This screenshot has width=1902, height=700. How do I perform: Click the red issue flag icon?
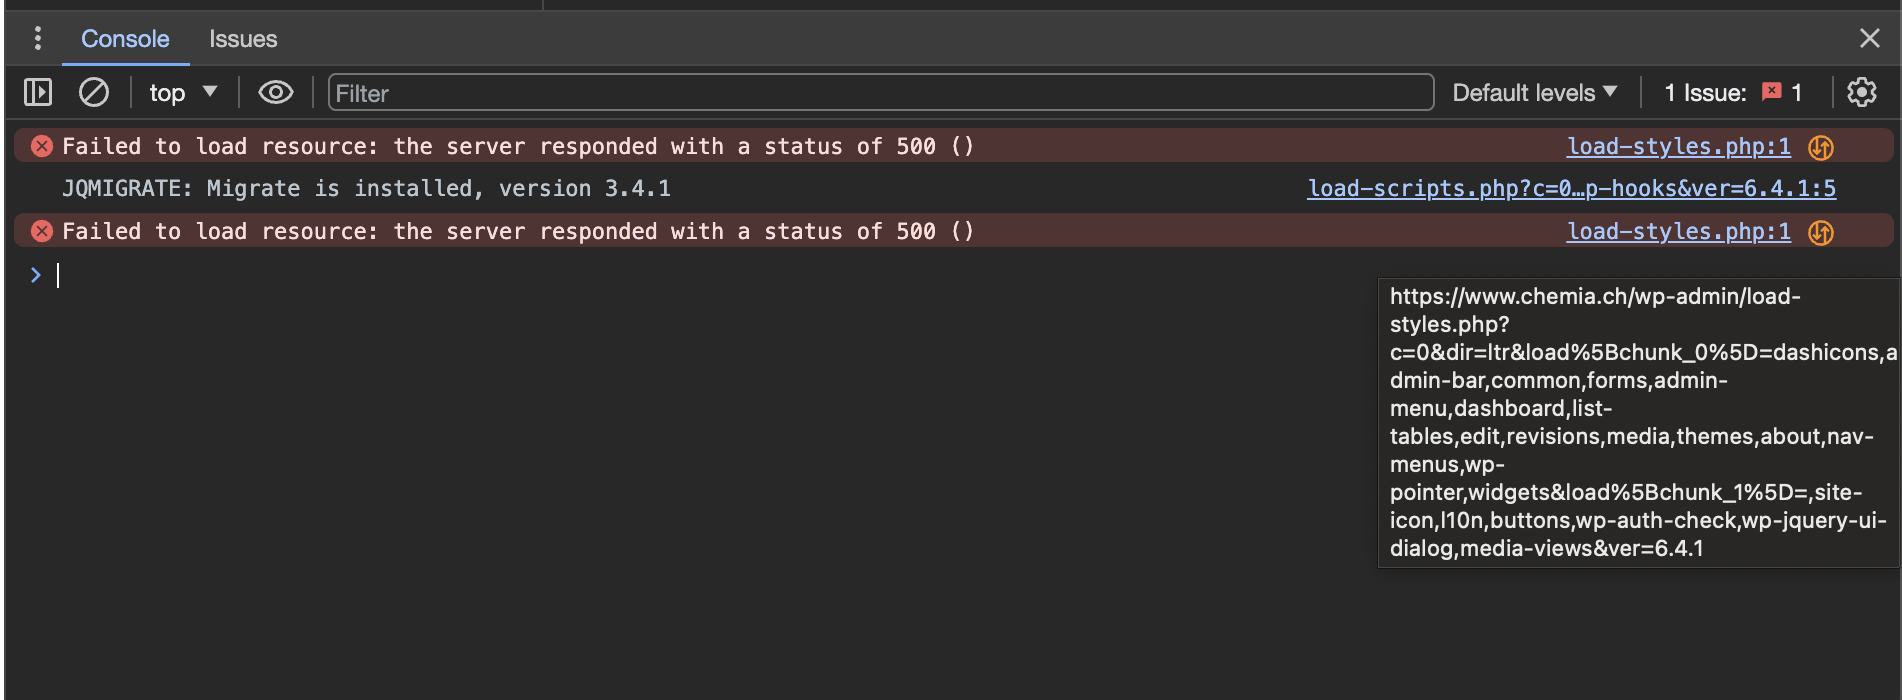(x=1771, y=92)
